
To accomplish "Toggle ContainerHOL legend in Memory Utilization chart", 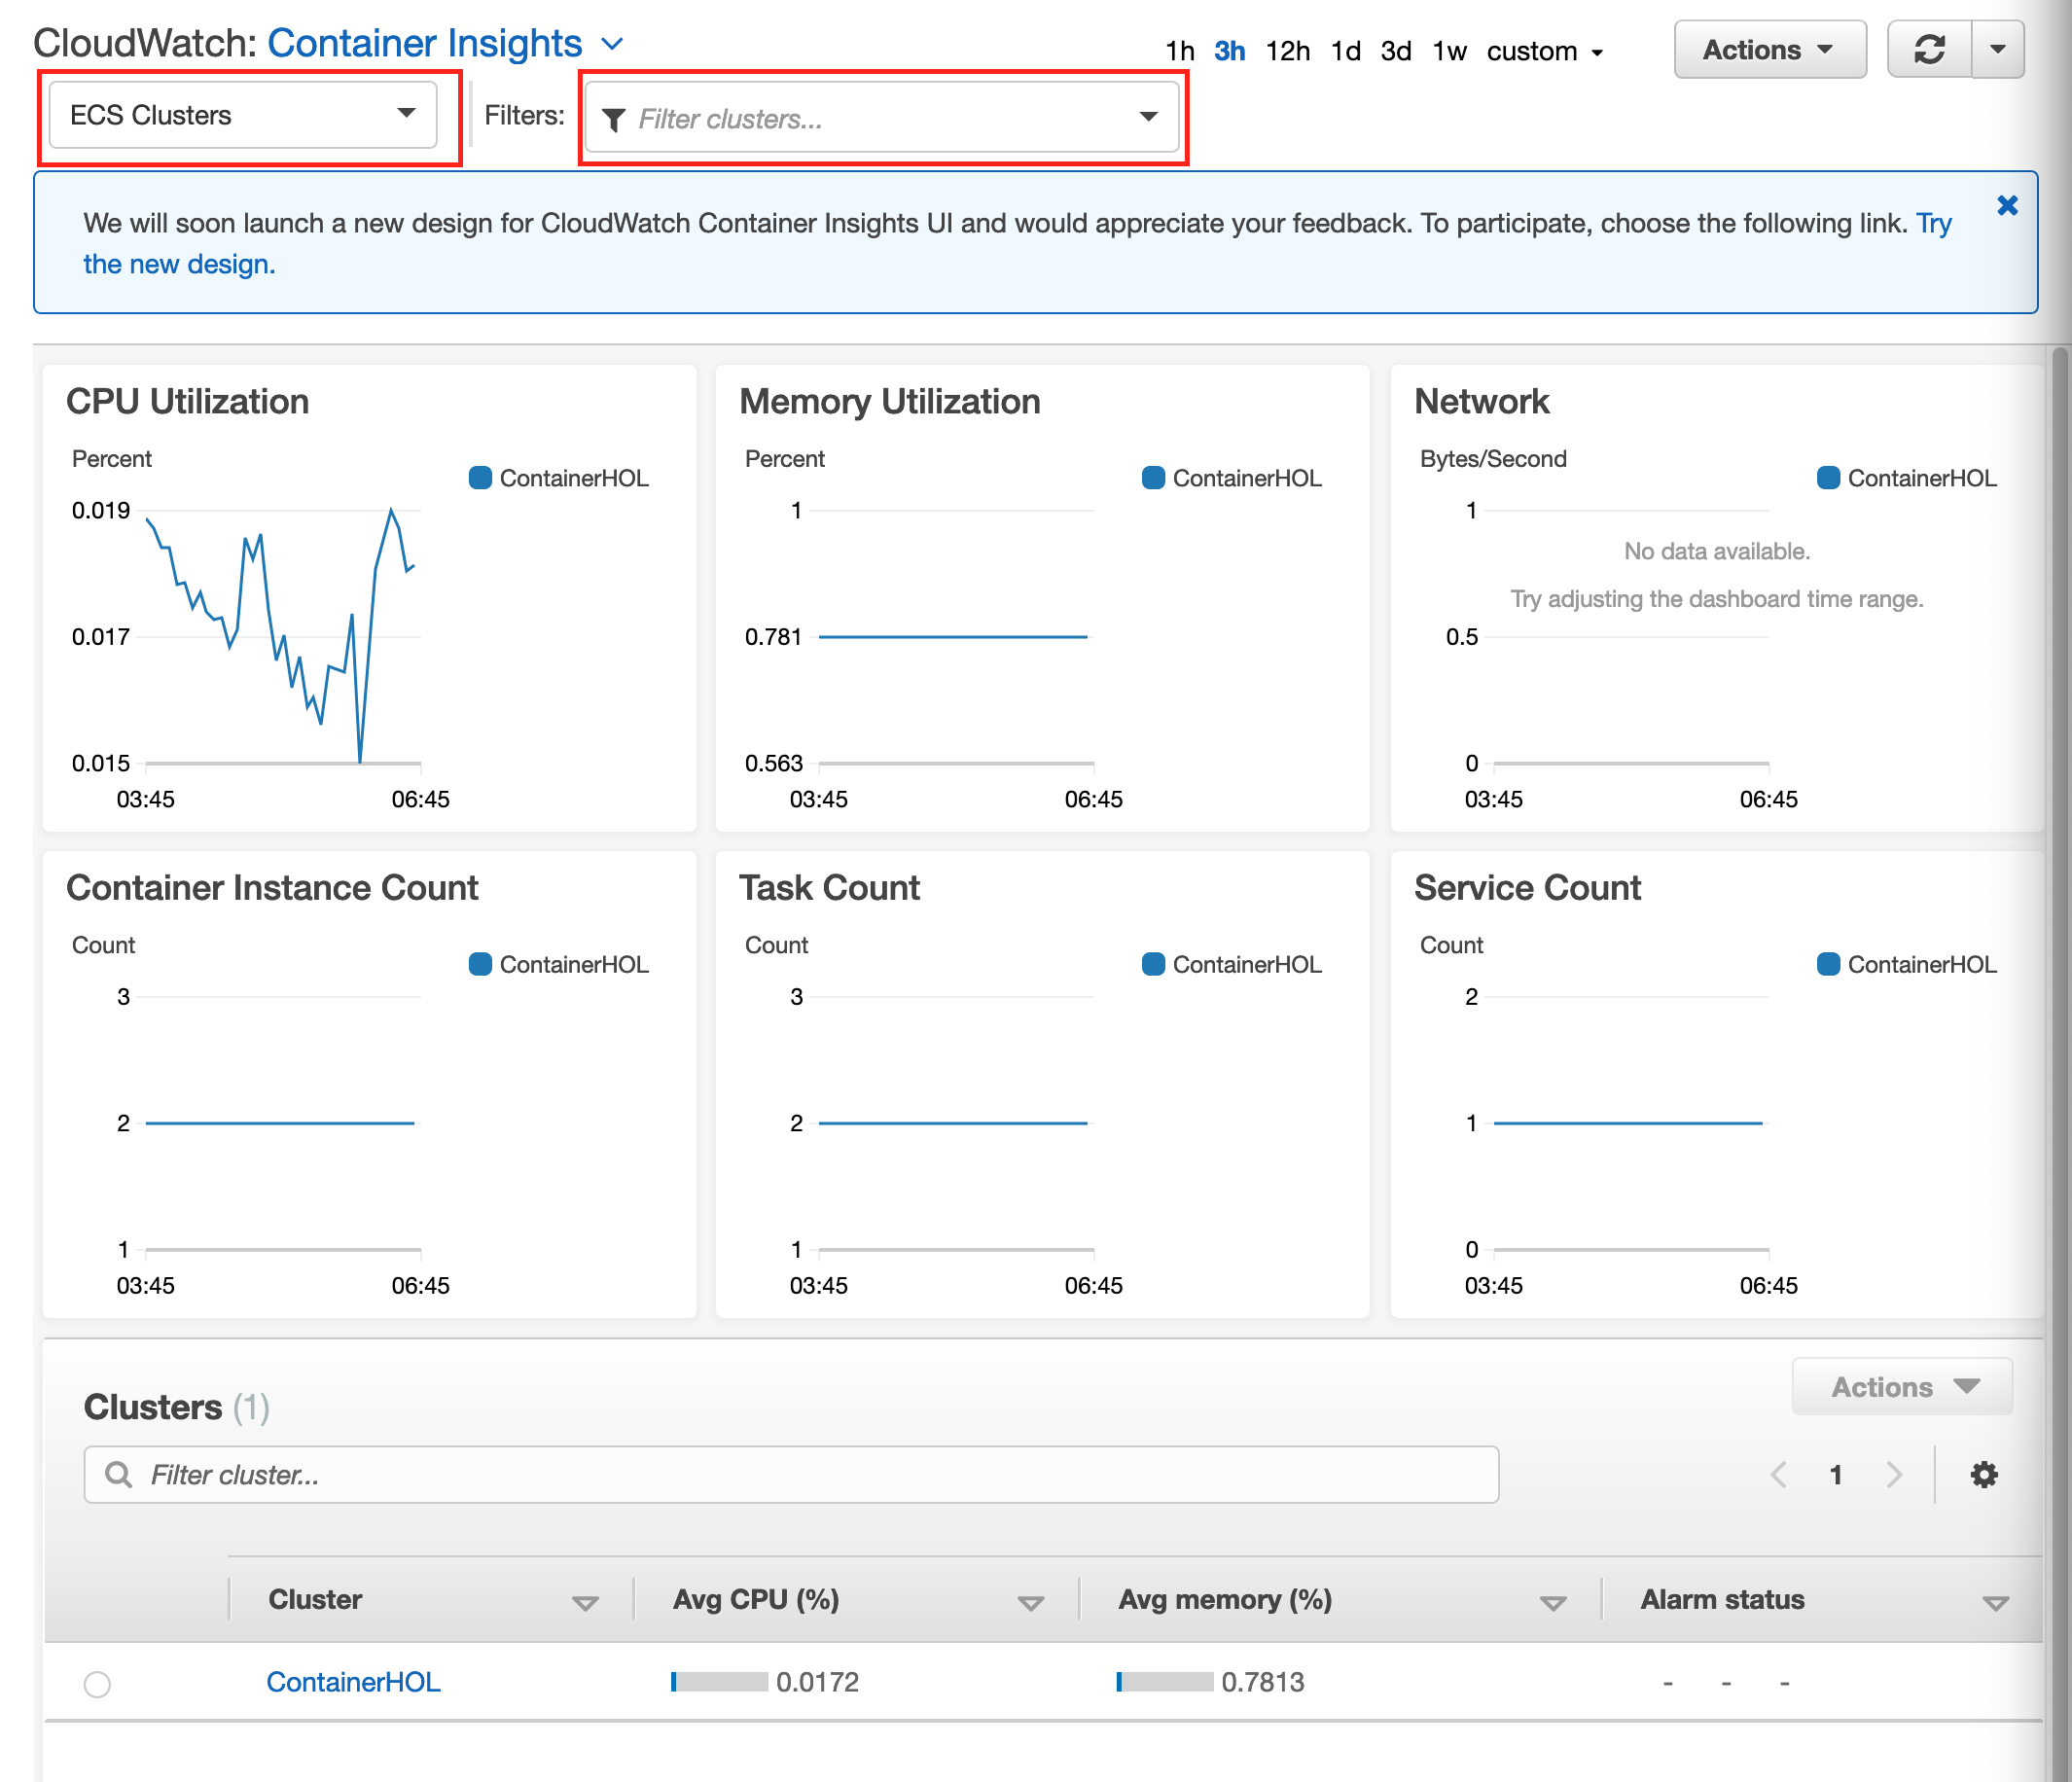I will tap(1232, 478).
